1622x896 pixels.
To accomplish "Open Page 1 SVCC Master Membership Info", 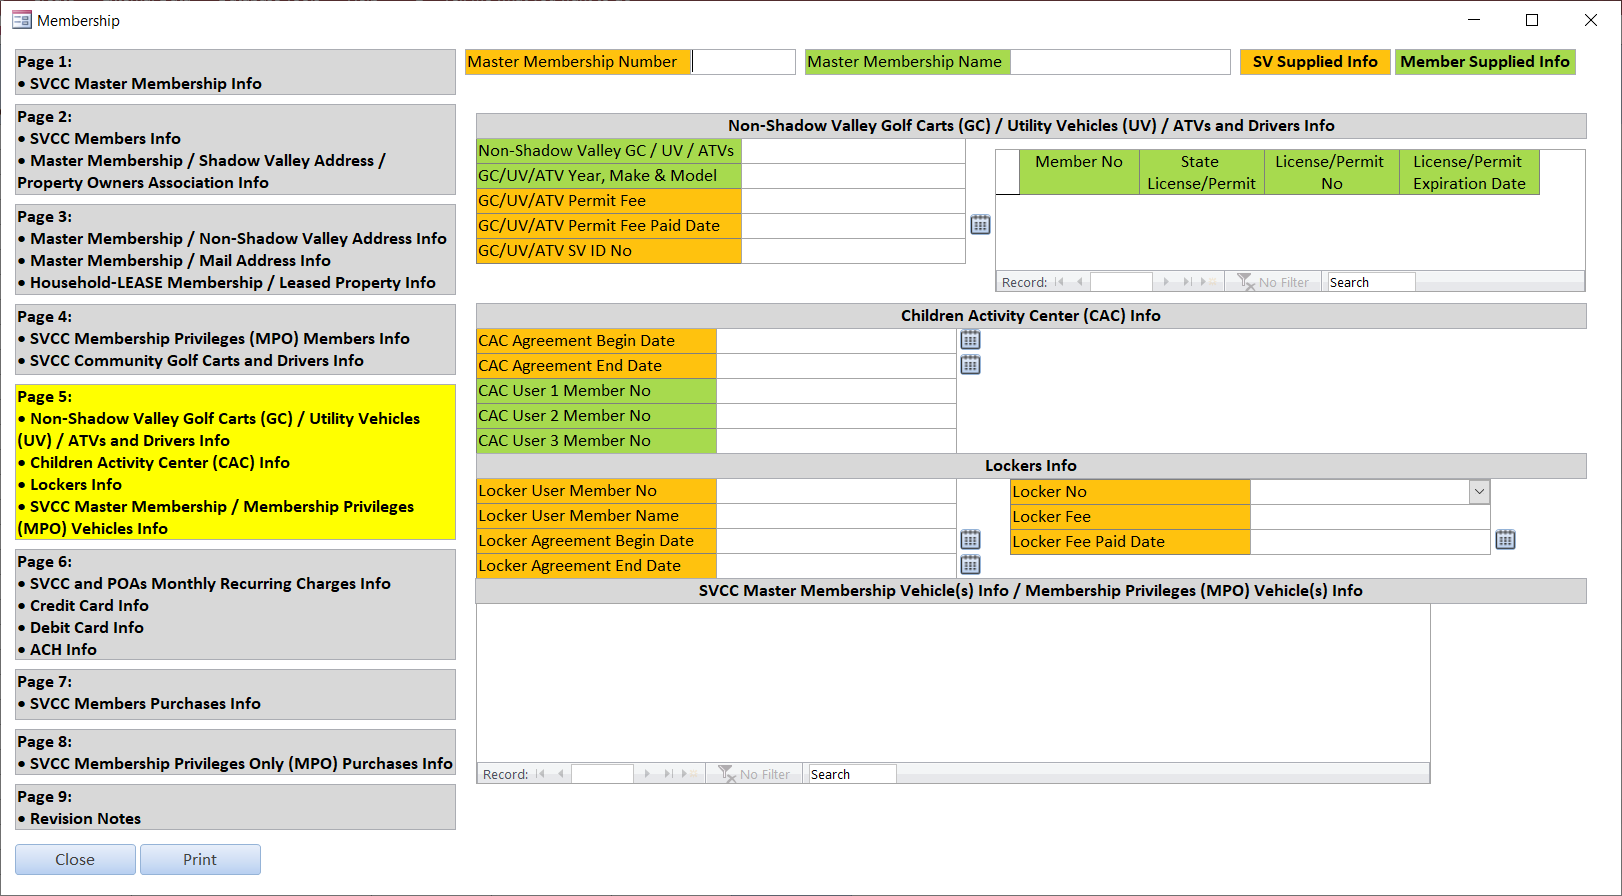I will (235, 72).
